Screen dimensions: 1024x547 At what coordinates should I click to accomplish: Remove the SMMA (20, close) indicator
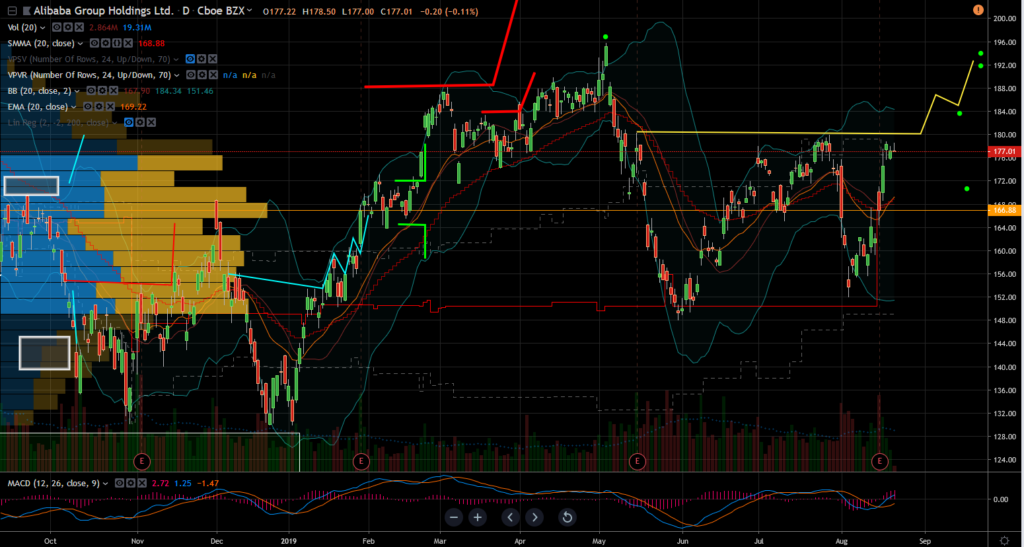point(128,43)
